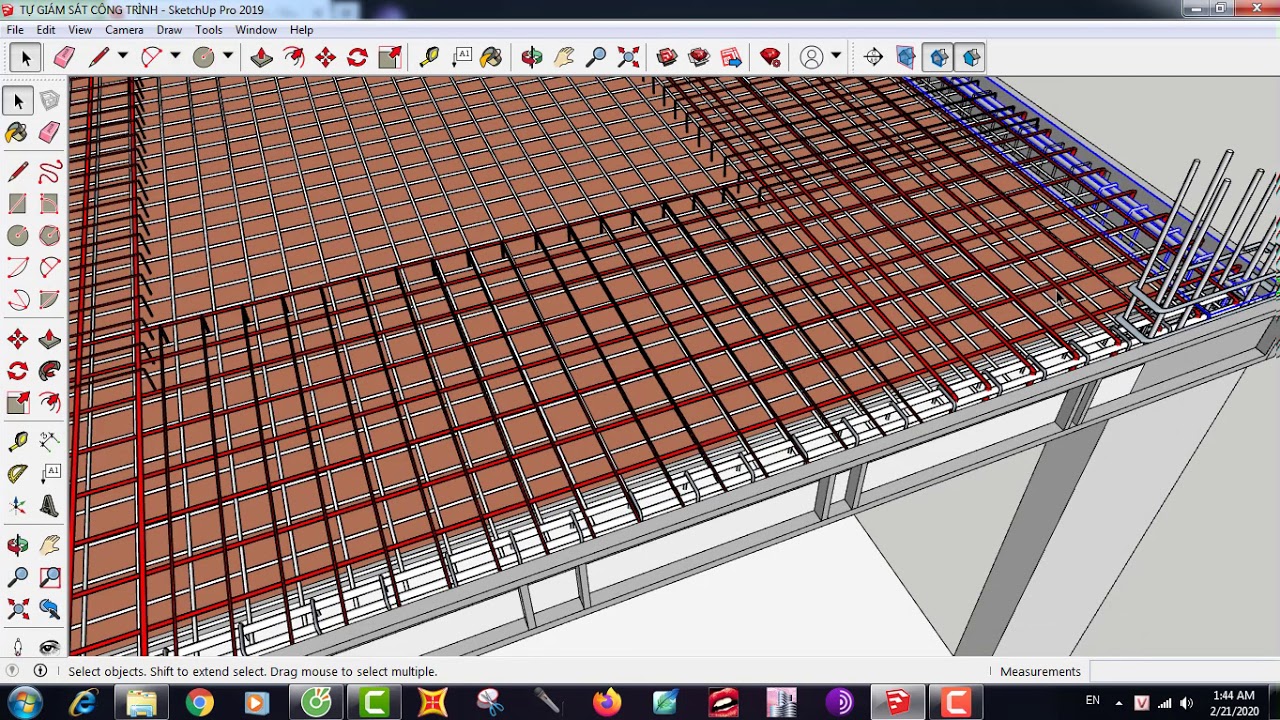Show hidden system tray icons arrow
Screen dimensions: 1280x720
click(1119, 702)
